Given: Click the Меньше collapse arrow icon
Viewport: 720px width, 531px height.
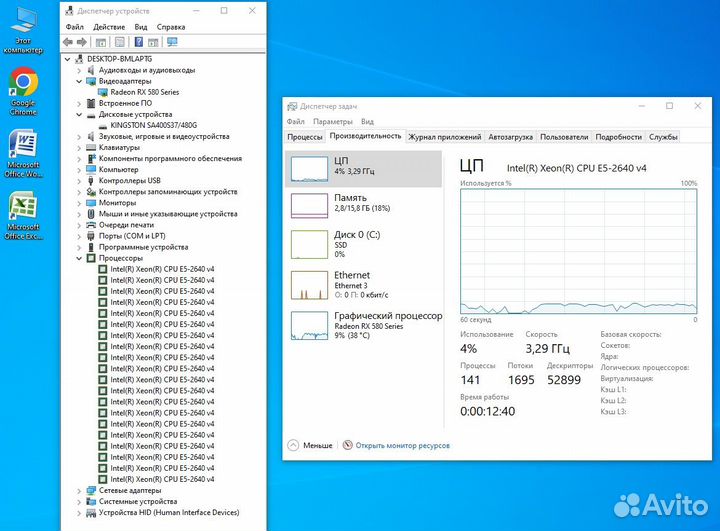Looking at the screenshot, I should coord(293,445).
